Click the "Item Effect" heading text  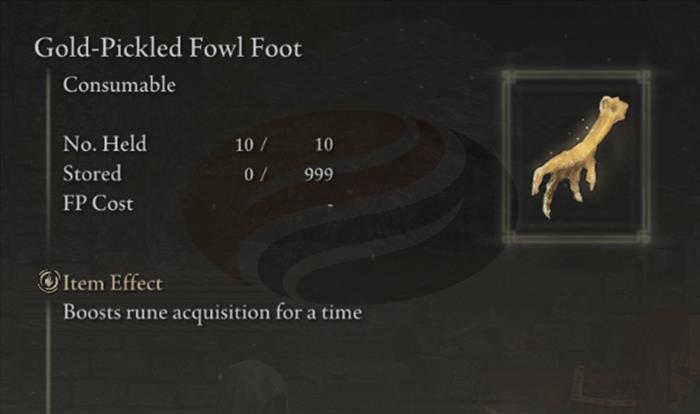pos(112,283)
